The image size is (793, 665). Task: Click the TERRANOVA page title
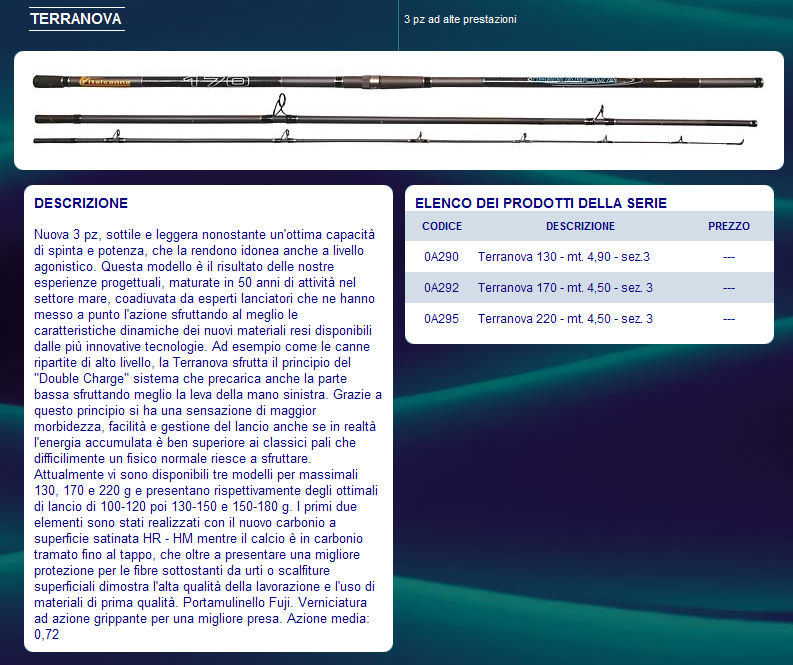76,19
